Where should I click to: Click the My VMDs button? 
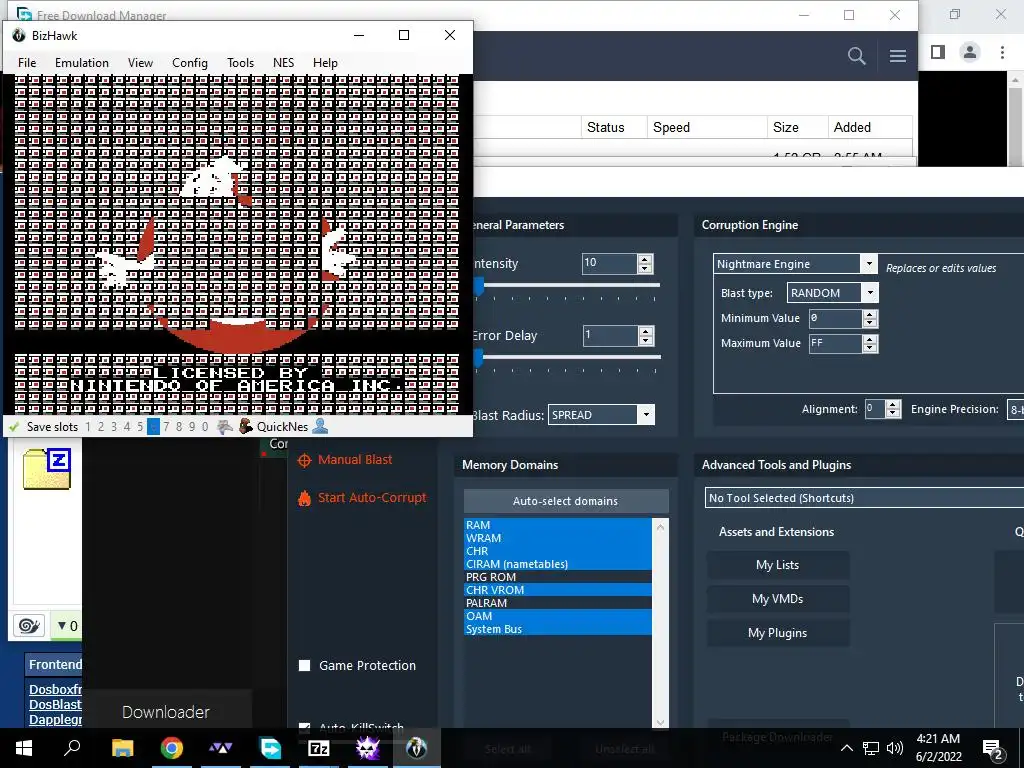pyautogui.click(x=777, y=599)
